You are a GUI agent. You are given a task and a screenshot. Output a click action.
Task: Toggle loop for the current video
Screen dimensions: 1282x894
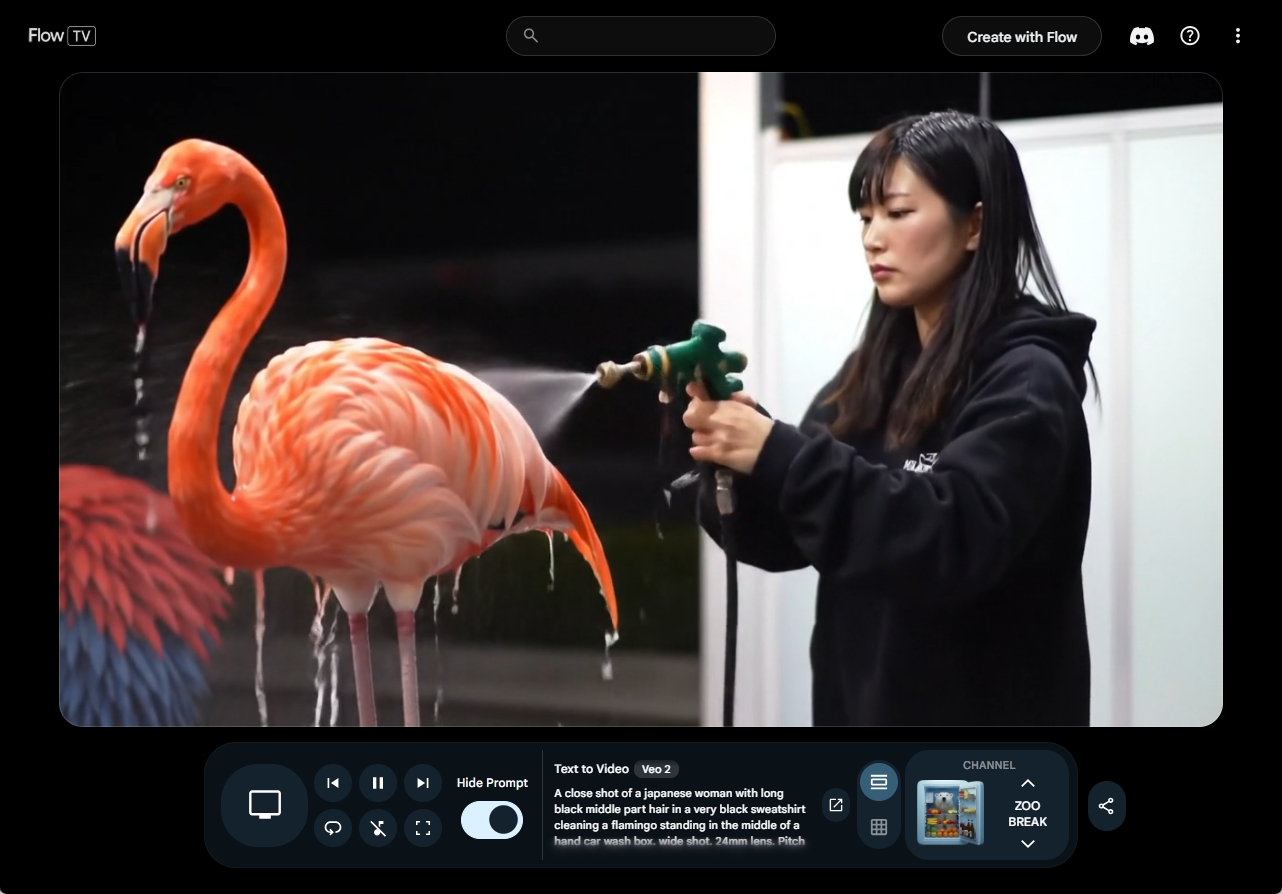(x=333, y=828)
